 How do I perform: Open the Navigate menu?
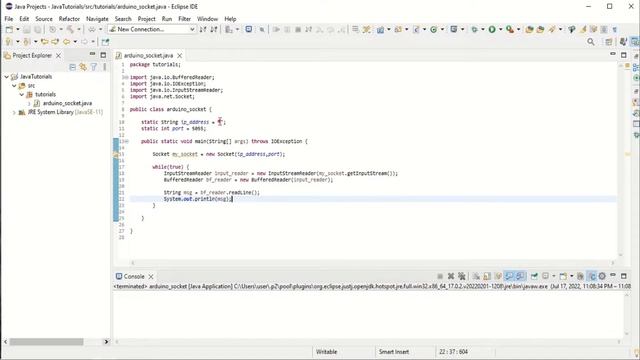coord(97,19)
